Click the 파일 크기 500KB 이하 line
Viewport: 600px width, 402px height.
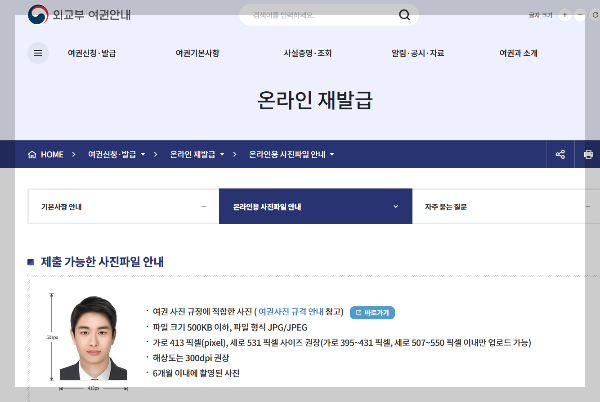point(230,327)
